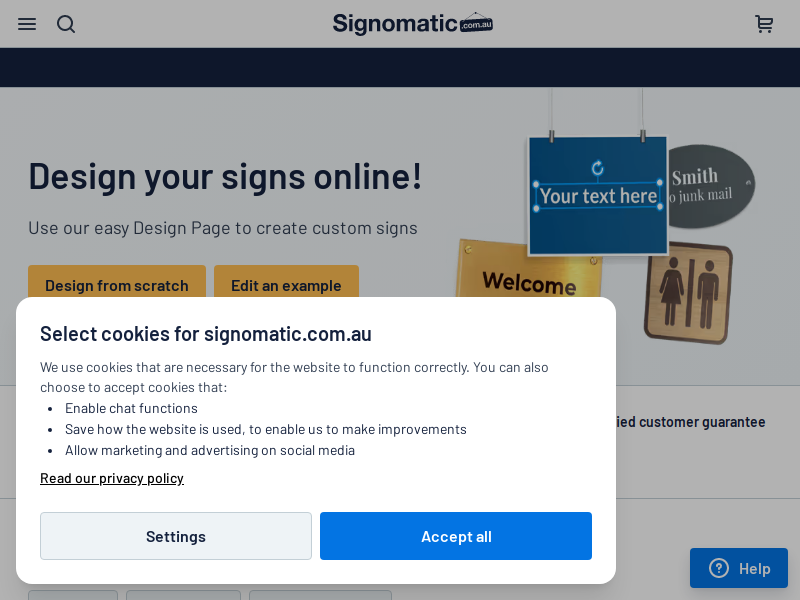Click the question mark Help icon
This screenshot has height=600, width=800.
click(x=719, y=568)
